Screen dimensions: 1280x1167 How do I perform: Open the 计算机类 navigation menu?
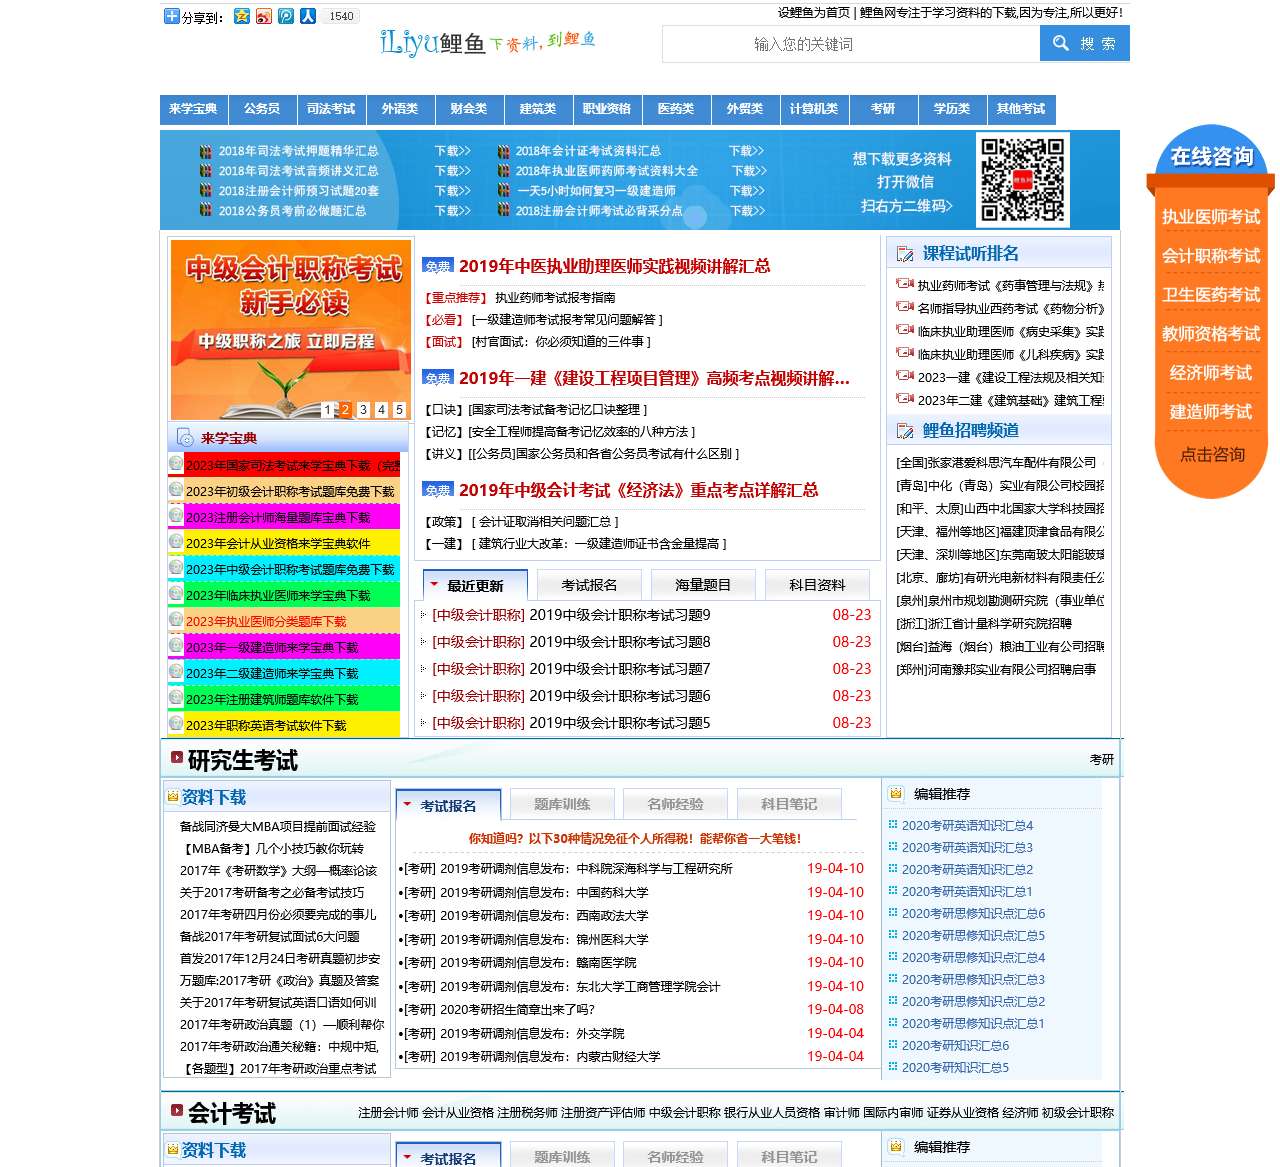point(814,109)
